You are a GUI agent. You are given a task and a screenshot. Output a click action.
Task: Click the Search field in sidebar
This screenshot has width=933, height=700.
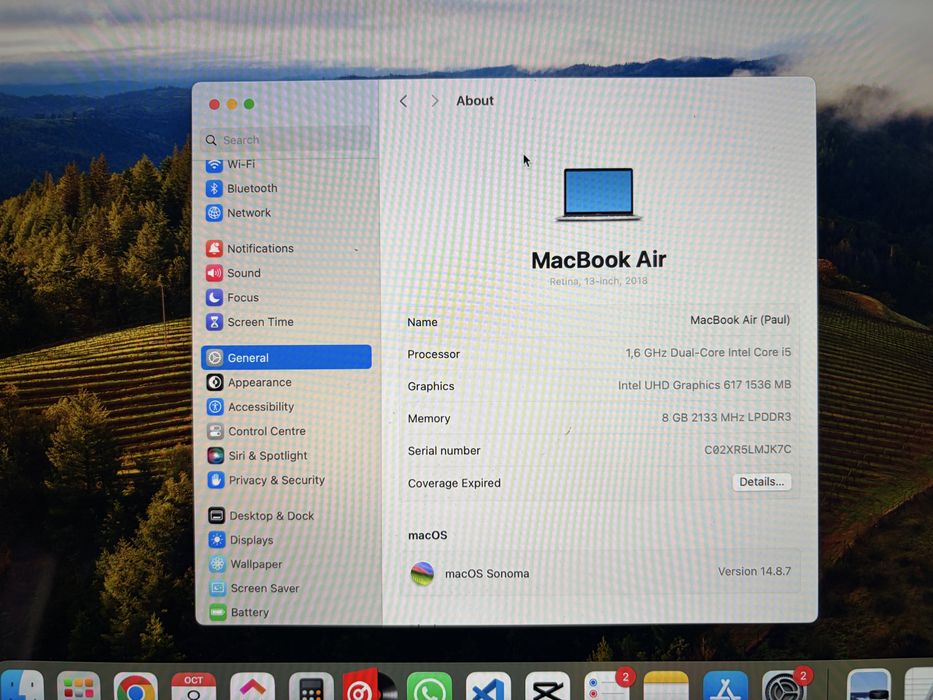(286, 140)
